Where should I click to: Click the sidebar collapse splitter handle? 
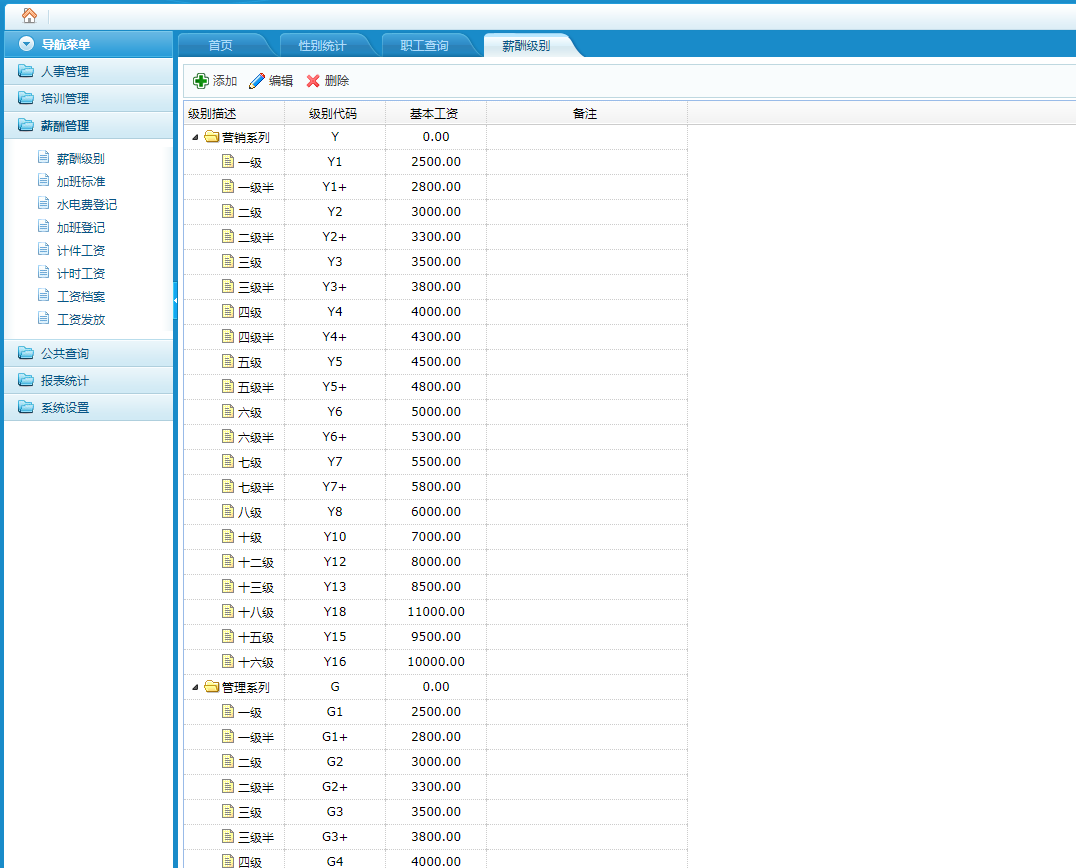click(x=175, y=300)
